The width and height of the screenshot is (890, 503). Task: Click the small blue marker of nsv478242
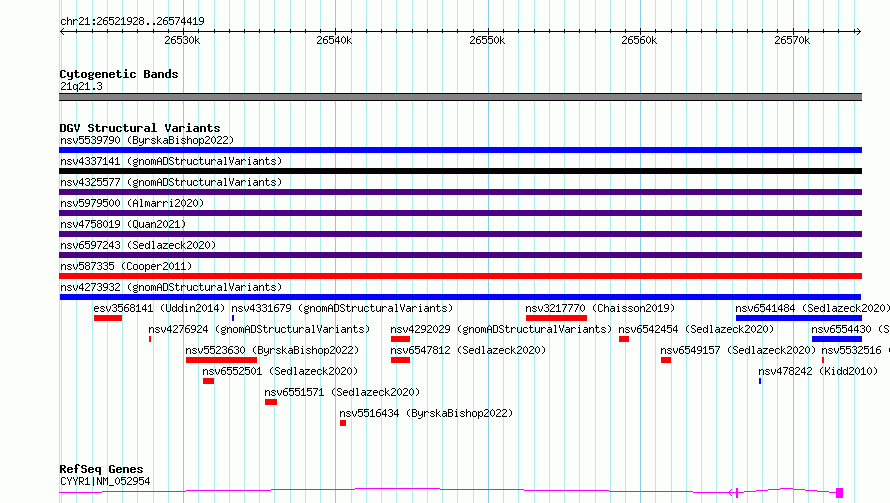pyautogui.click(x=760, y=381)
